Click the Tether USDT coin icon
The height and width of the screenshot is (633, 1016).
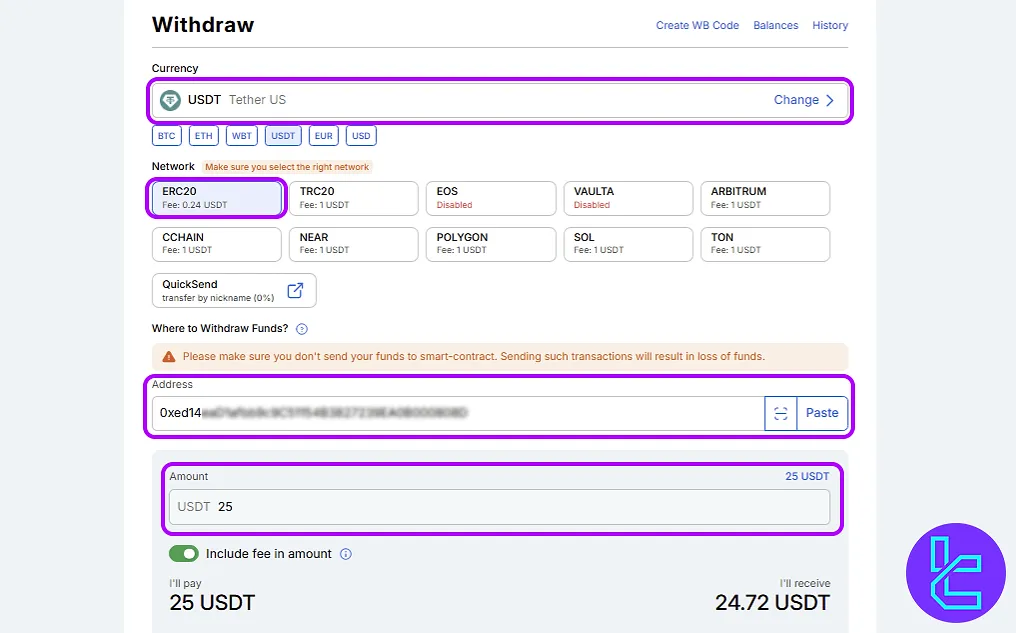pos(170,100)
